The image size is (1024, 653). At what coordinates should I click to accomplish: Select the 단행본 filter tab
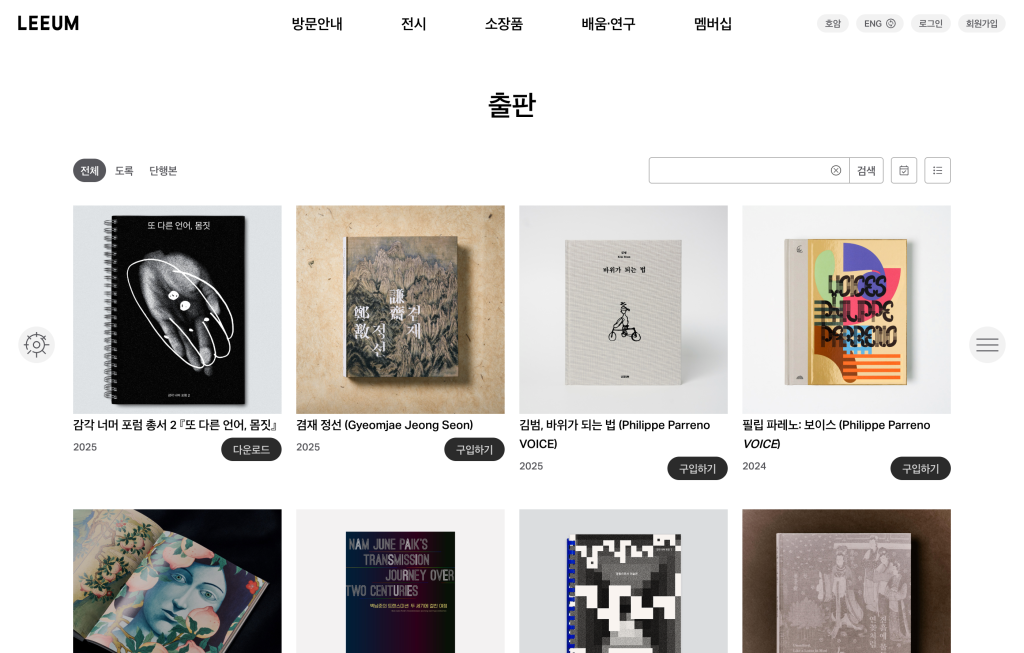pos(163,170)
